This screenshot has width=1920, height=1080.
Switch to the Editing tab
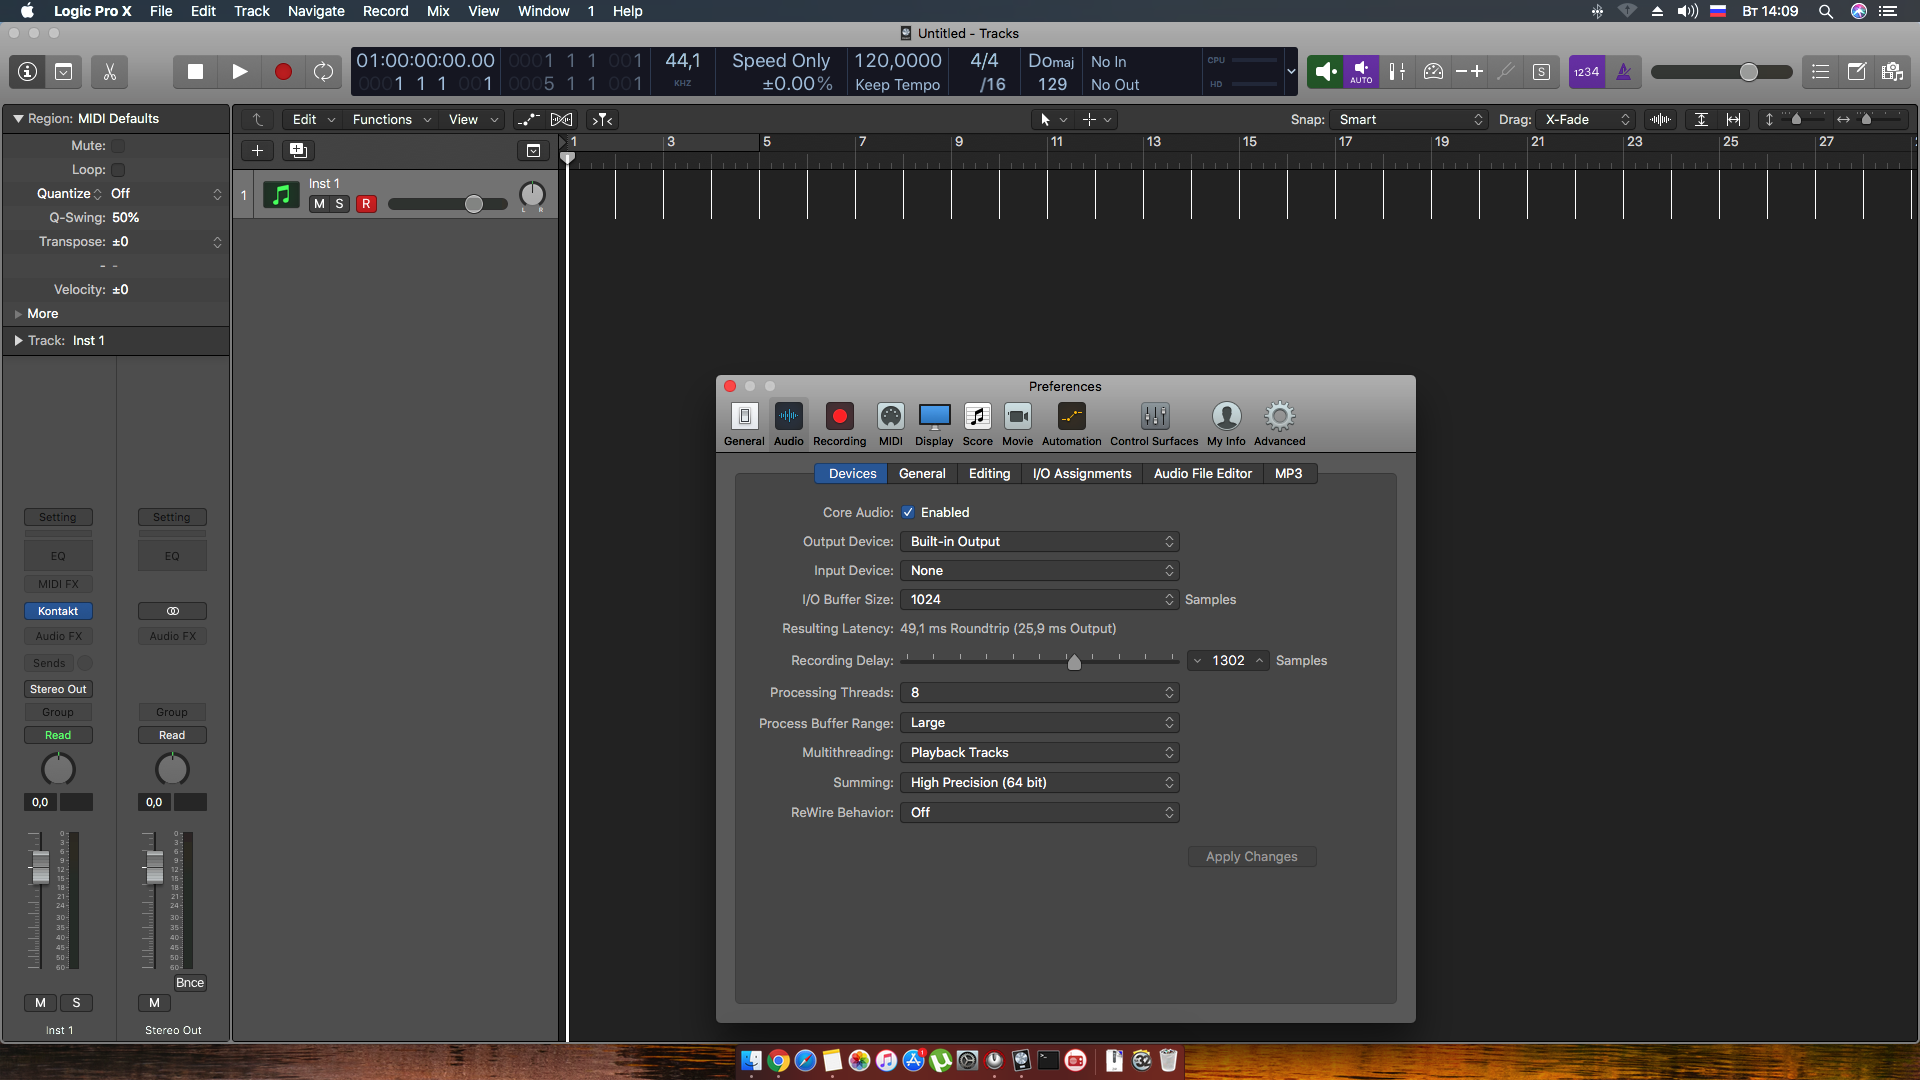pos(989,474)
